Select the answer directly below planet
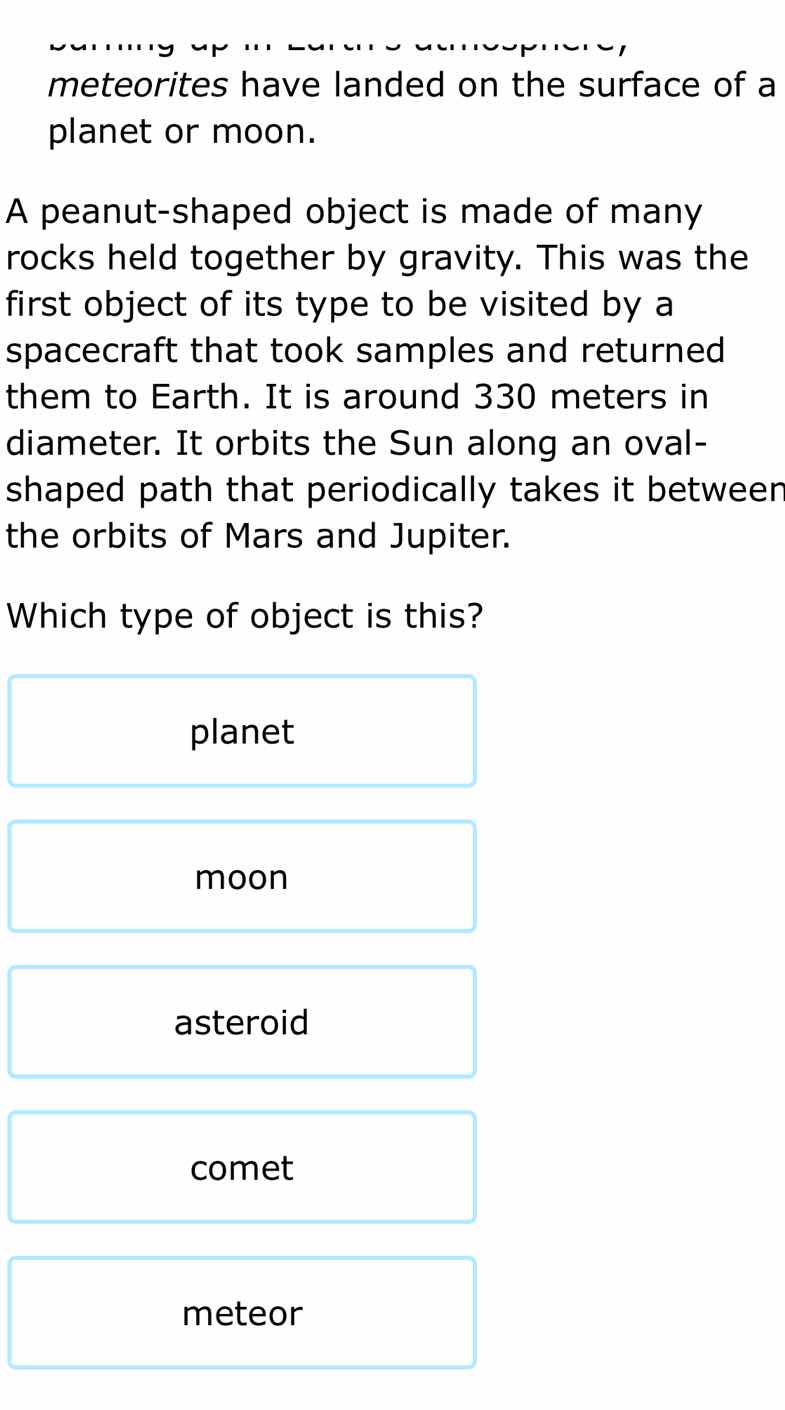 click(241, 877)
